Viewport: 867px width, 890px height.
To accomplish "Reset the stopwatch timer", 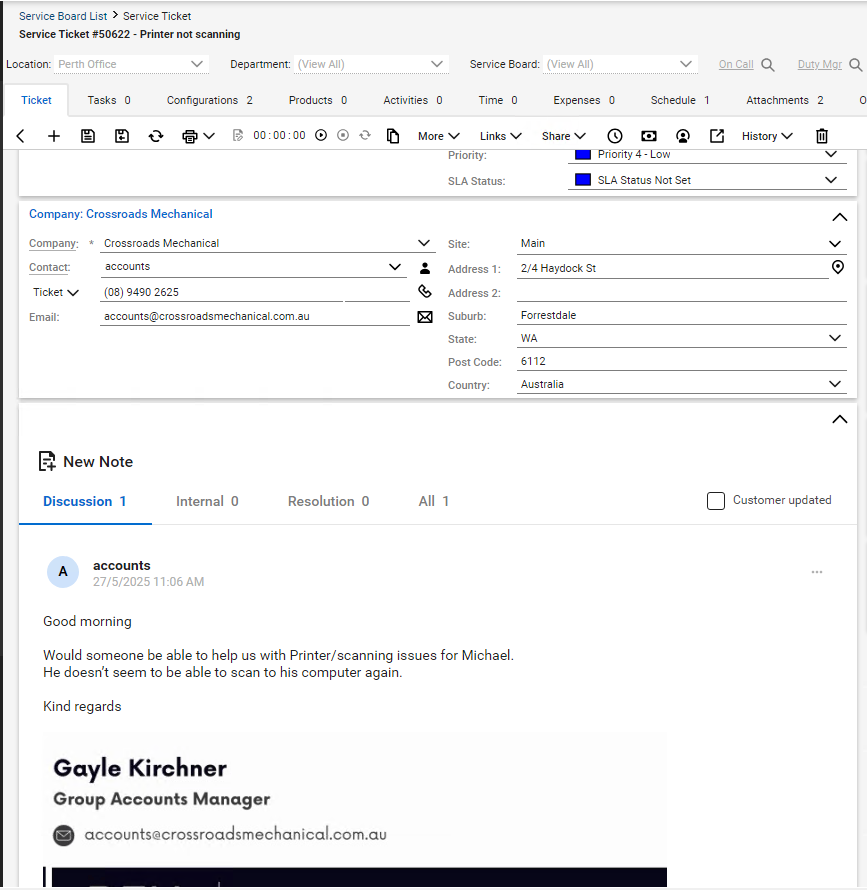I will click(x=365, y=136).
